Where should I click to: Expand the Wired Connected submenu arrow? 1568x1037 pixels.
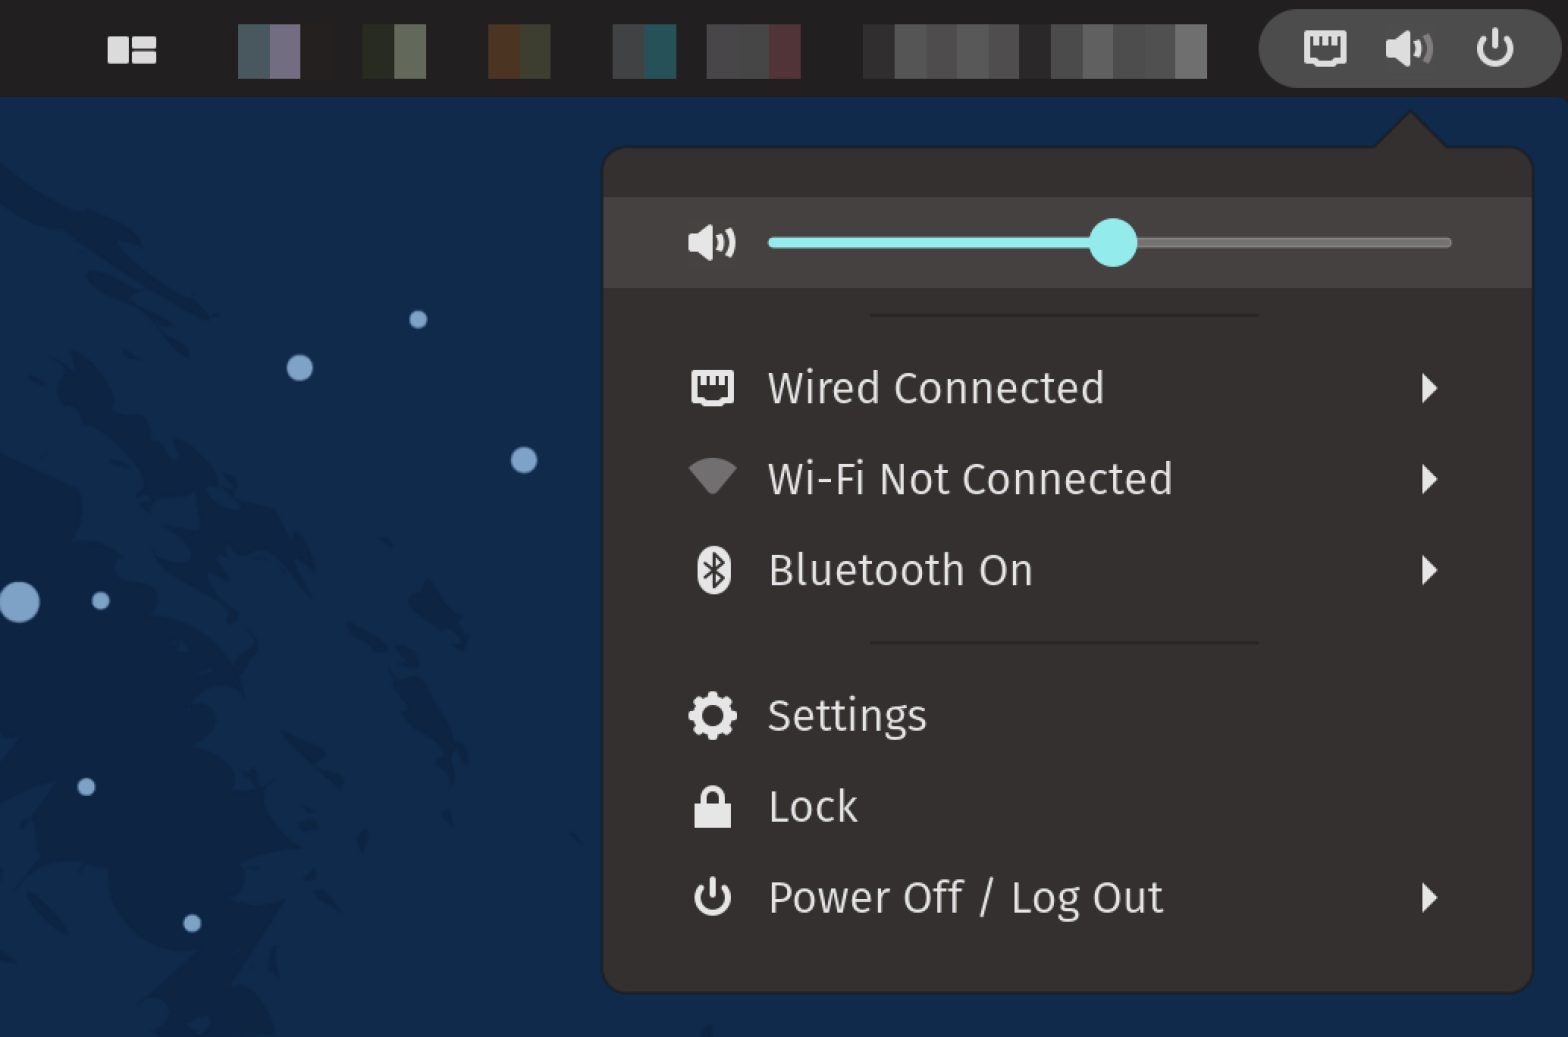click(1430, 389)
